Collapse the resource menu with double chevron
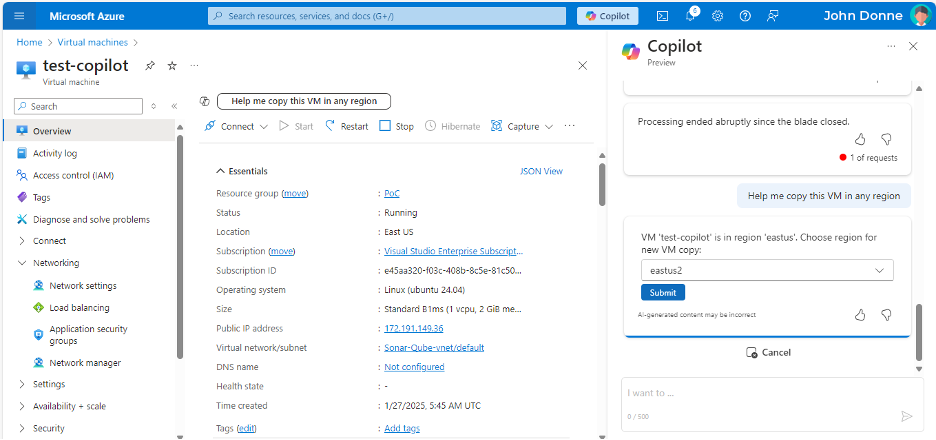936x440 pixels. point(174,106)
